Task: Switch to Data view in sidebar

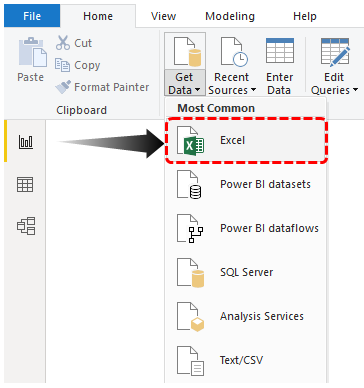Action: tap(25, 184)
